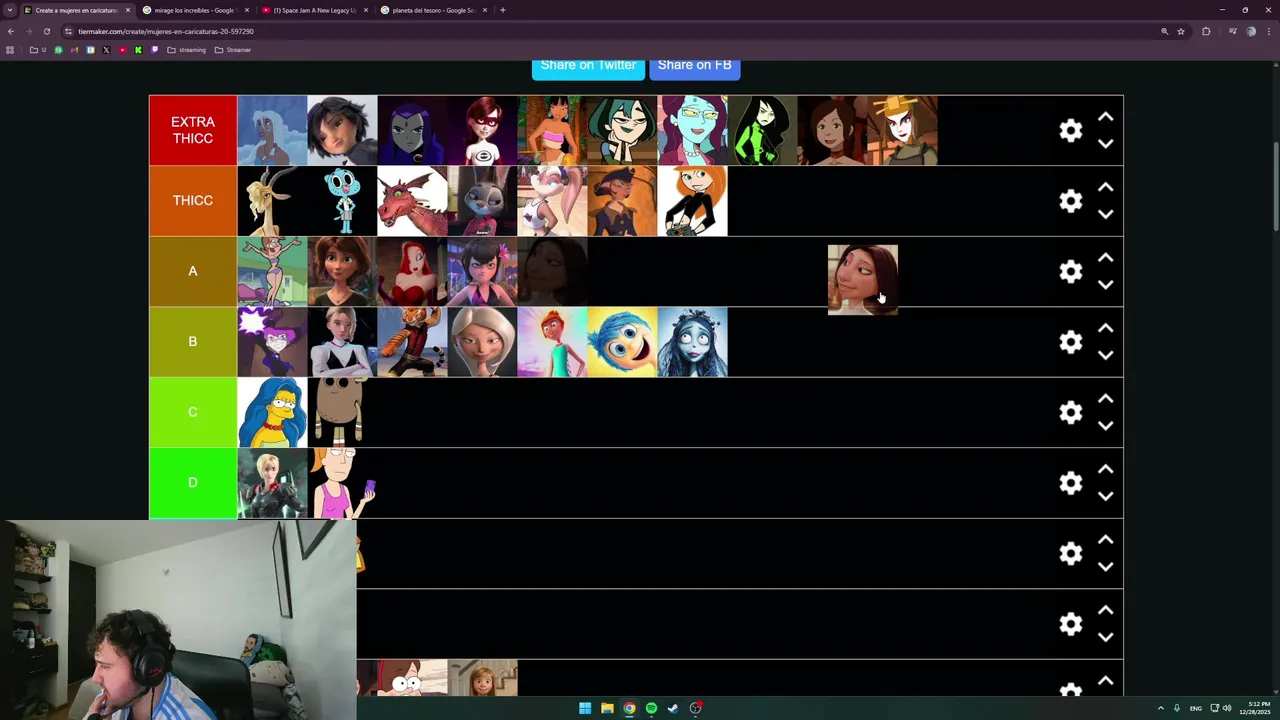This screenshot has width=1280, height=720.
Task: Switch to tiermaker 'Create a mujeres' tab
Action: (76, 10)
